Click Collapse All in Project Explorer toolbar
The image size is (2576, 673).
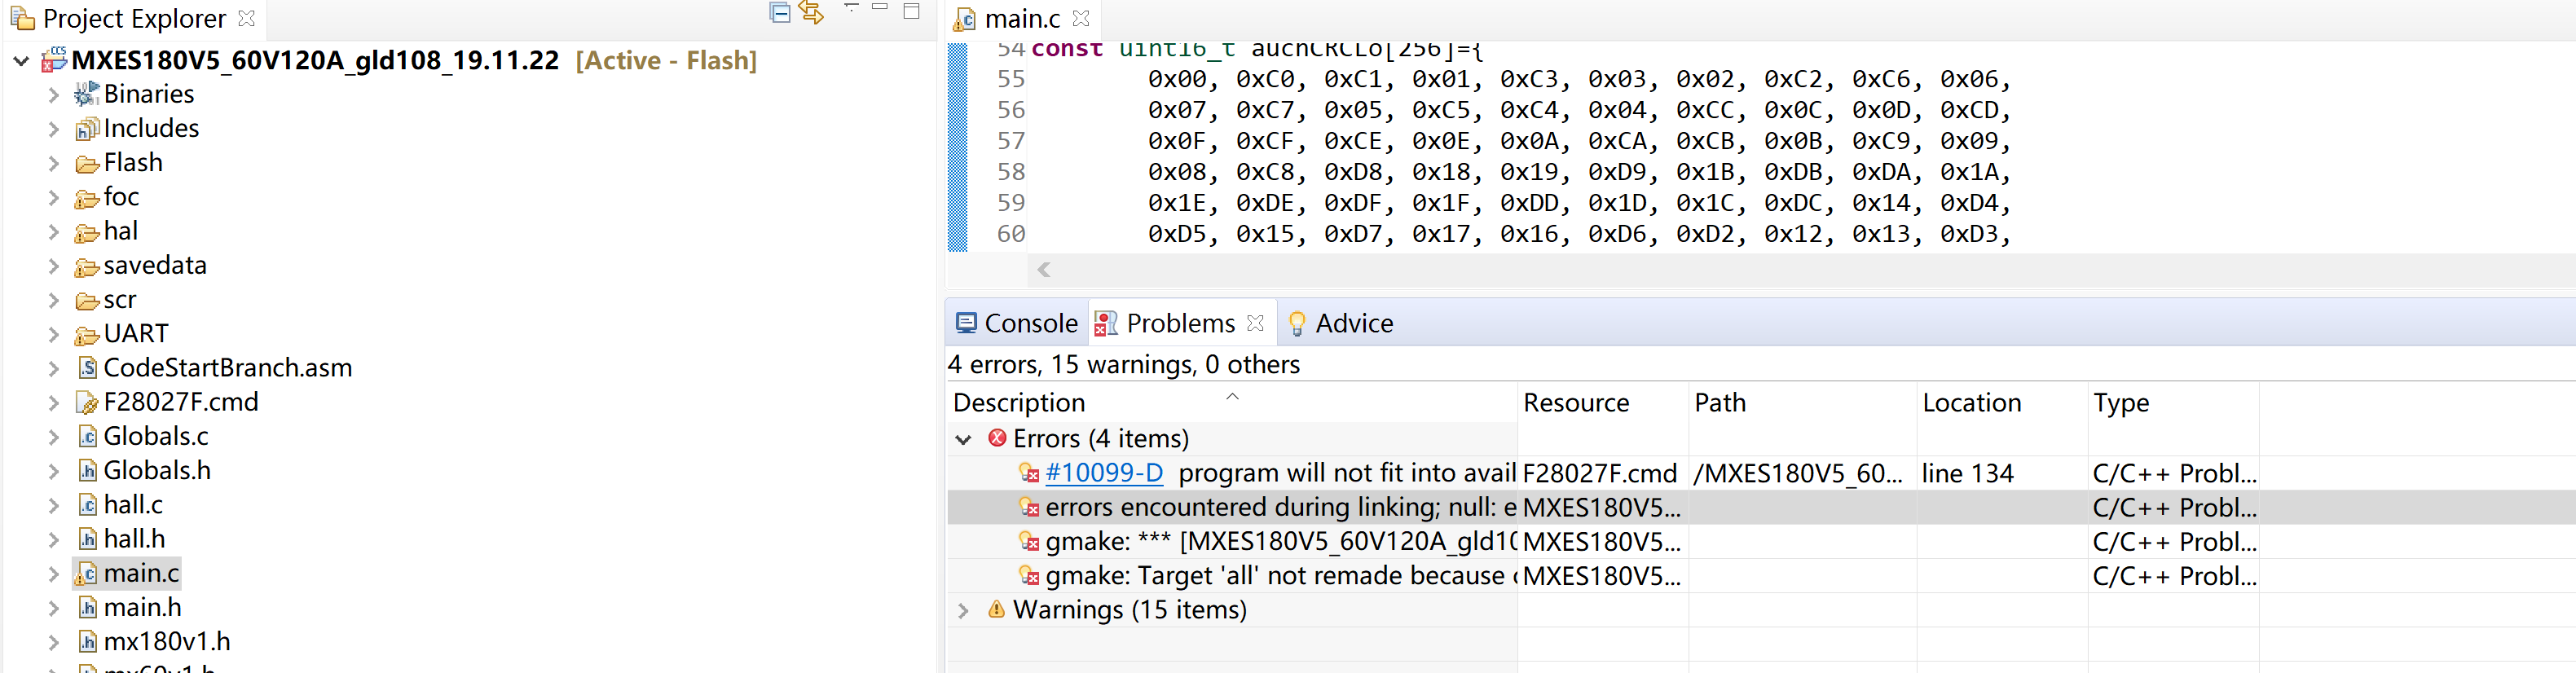click(779, 13)
